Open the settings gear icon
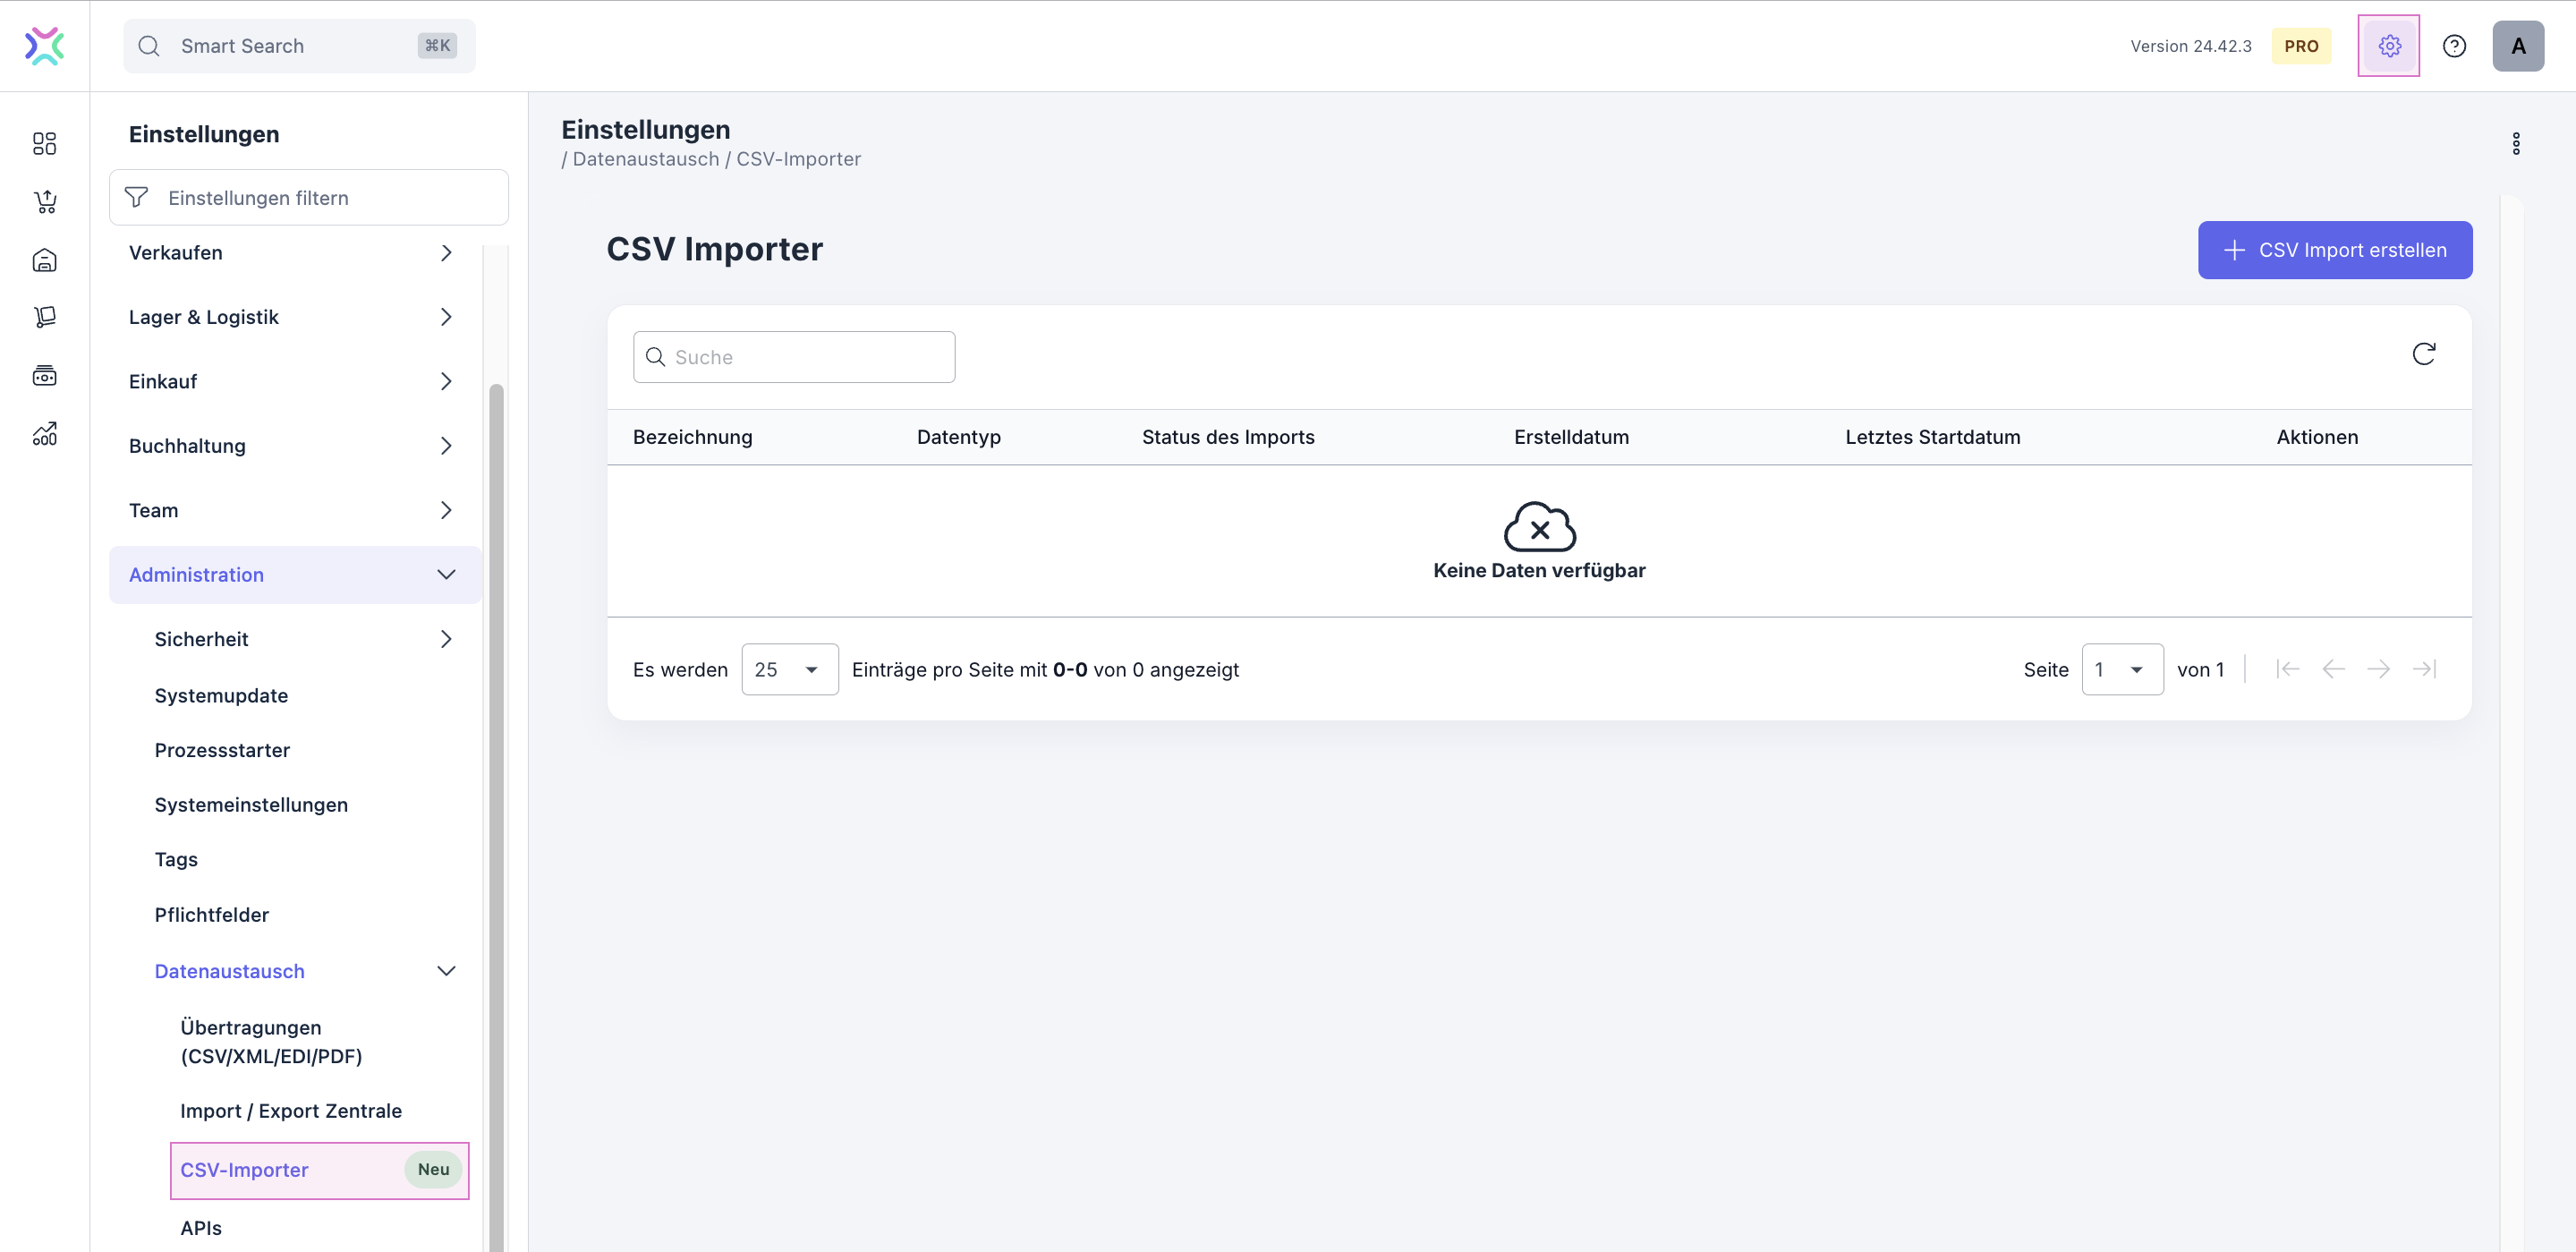Screen dimensions: 2576x1252 point(2389,45)
